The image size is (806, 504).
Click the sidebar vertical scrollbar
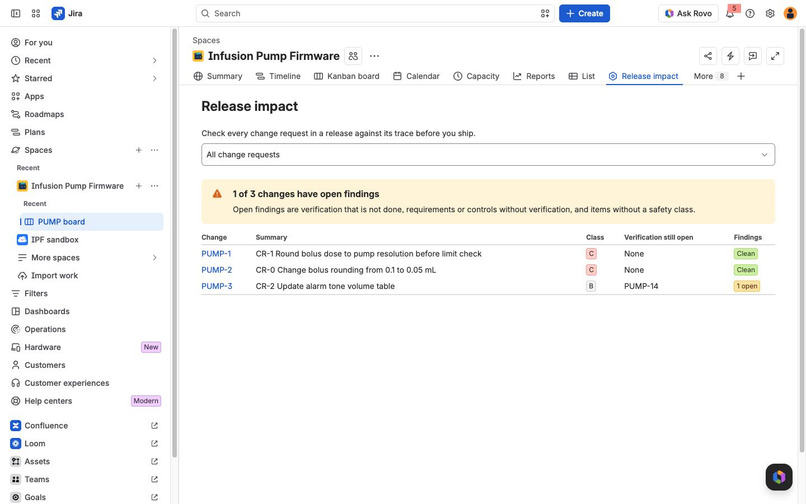pyautogui.click(x=175, y=242)
